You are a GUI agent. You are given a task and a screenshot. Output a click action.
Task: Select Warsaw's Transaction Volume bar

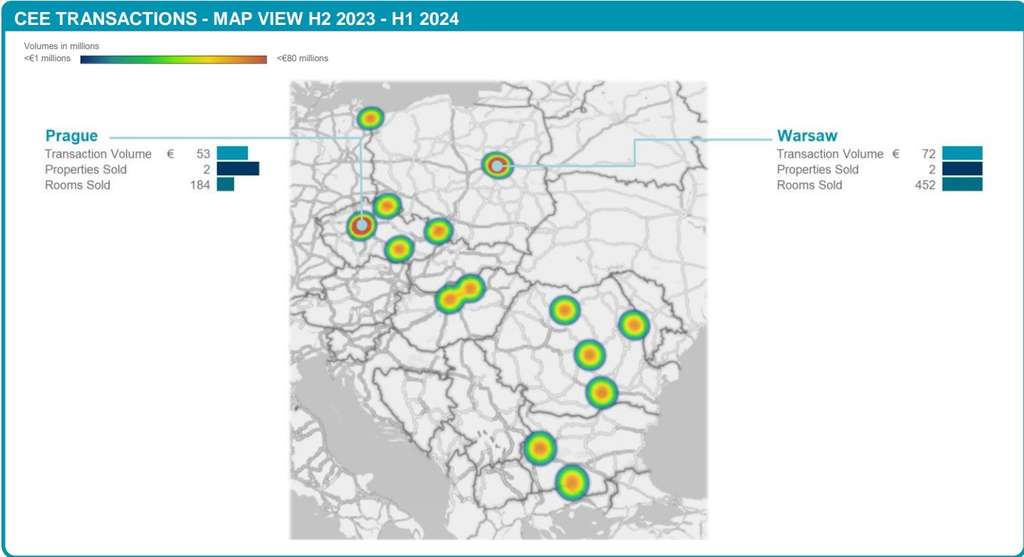(962, 154)
